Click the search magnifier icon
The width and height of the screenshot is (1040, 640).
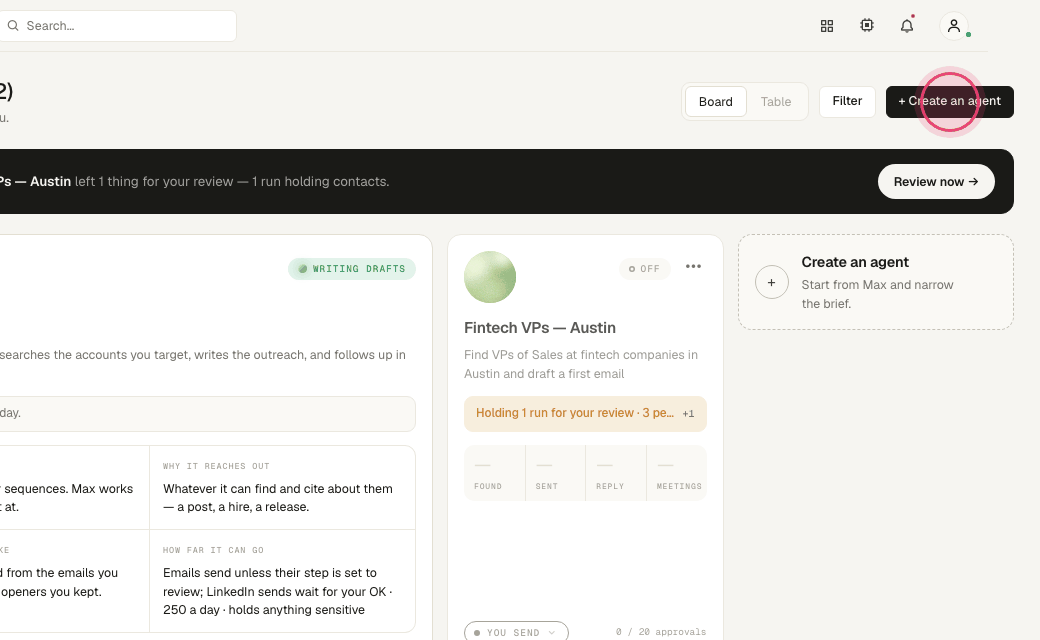point(13,26)
